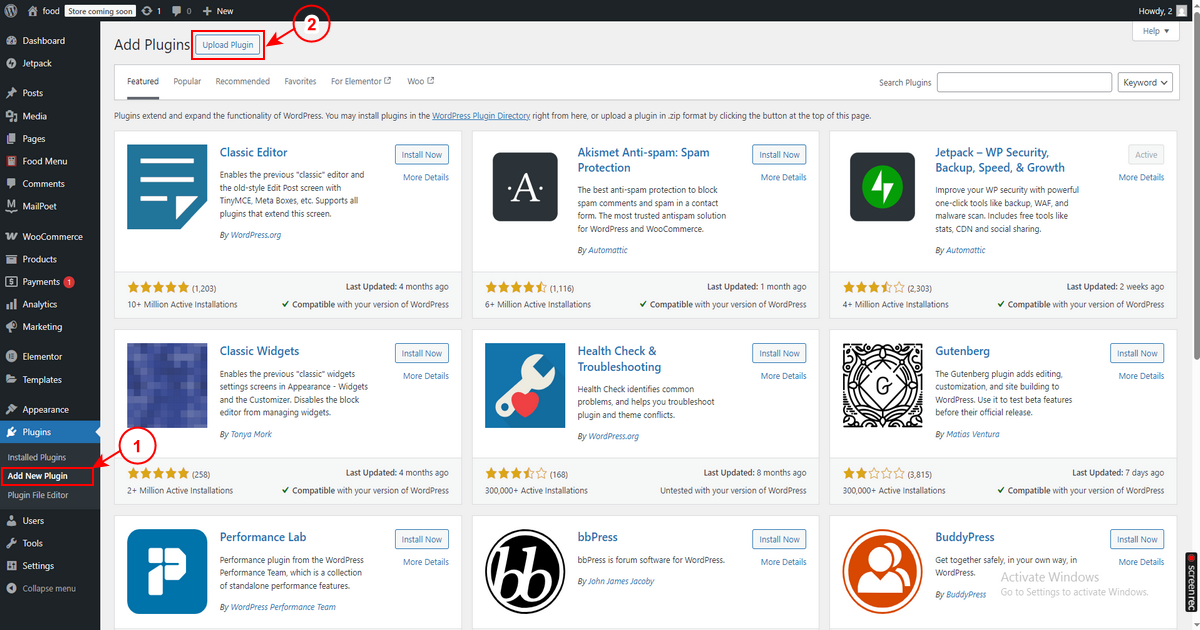Open the WordPress logo menu
Image resolution: width=1200 pixels, height=630 pixels.
[x=10, y=10]
